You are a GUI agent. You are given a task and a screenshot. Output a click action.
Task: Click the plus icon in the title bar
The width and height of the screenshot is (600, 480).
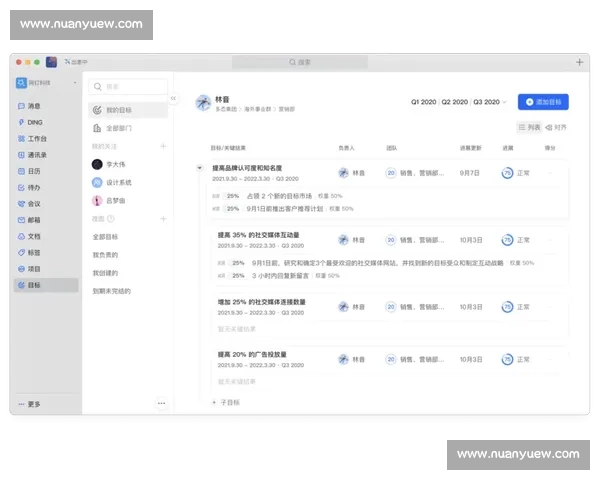point(579,62)
